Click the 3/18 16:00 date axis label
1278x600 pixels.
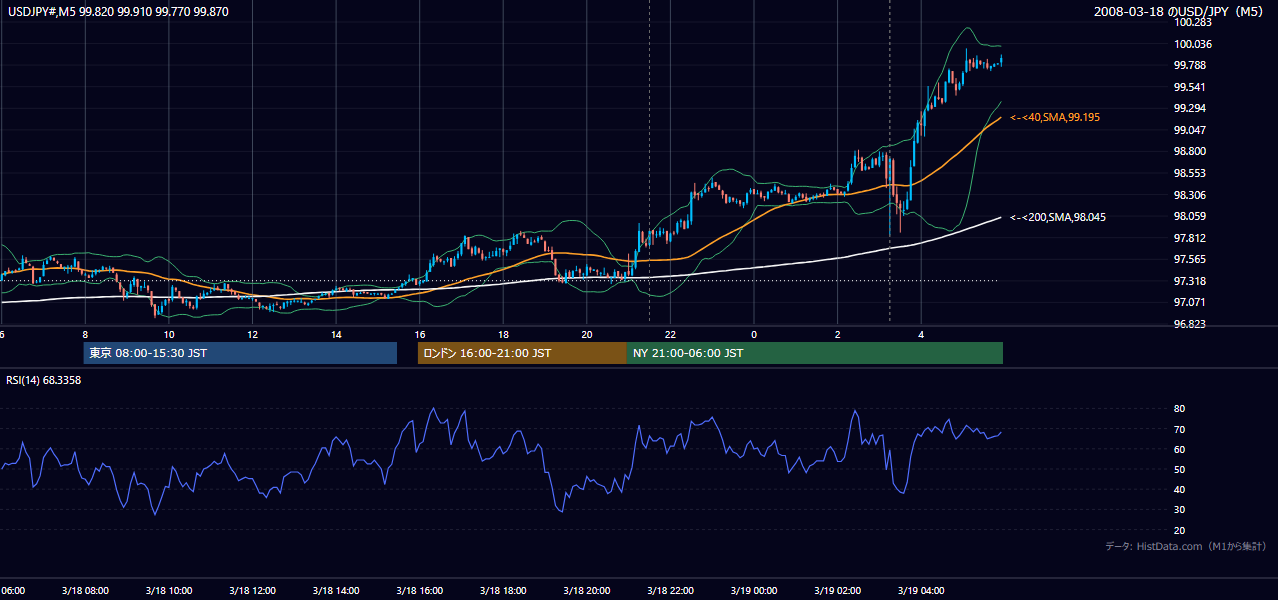pos(419,591)
